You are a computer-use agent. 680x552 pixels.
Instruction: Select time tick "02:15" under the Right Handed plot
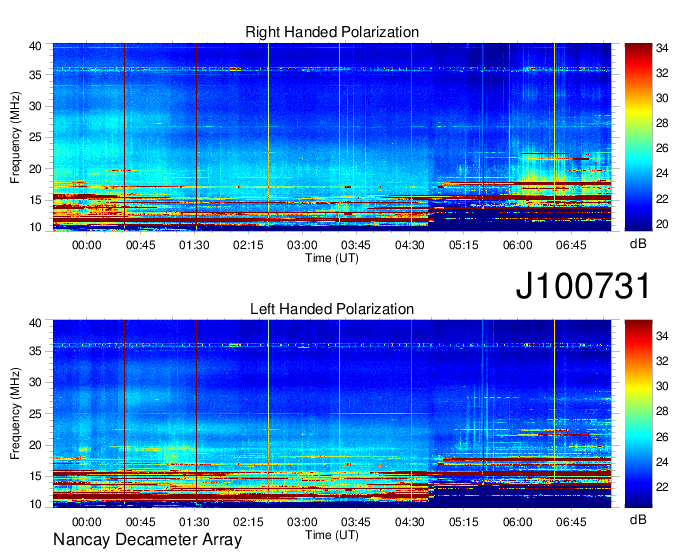[x=248, y=245]
